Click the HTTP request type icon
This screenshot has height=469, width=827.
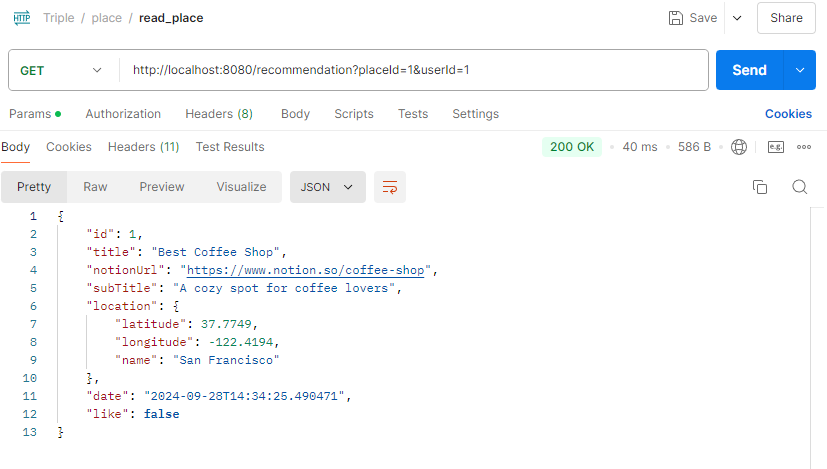click(x=22, y=18)
